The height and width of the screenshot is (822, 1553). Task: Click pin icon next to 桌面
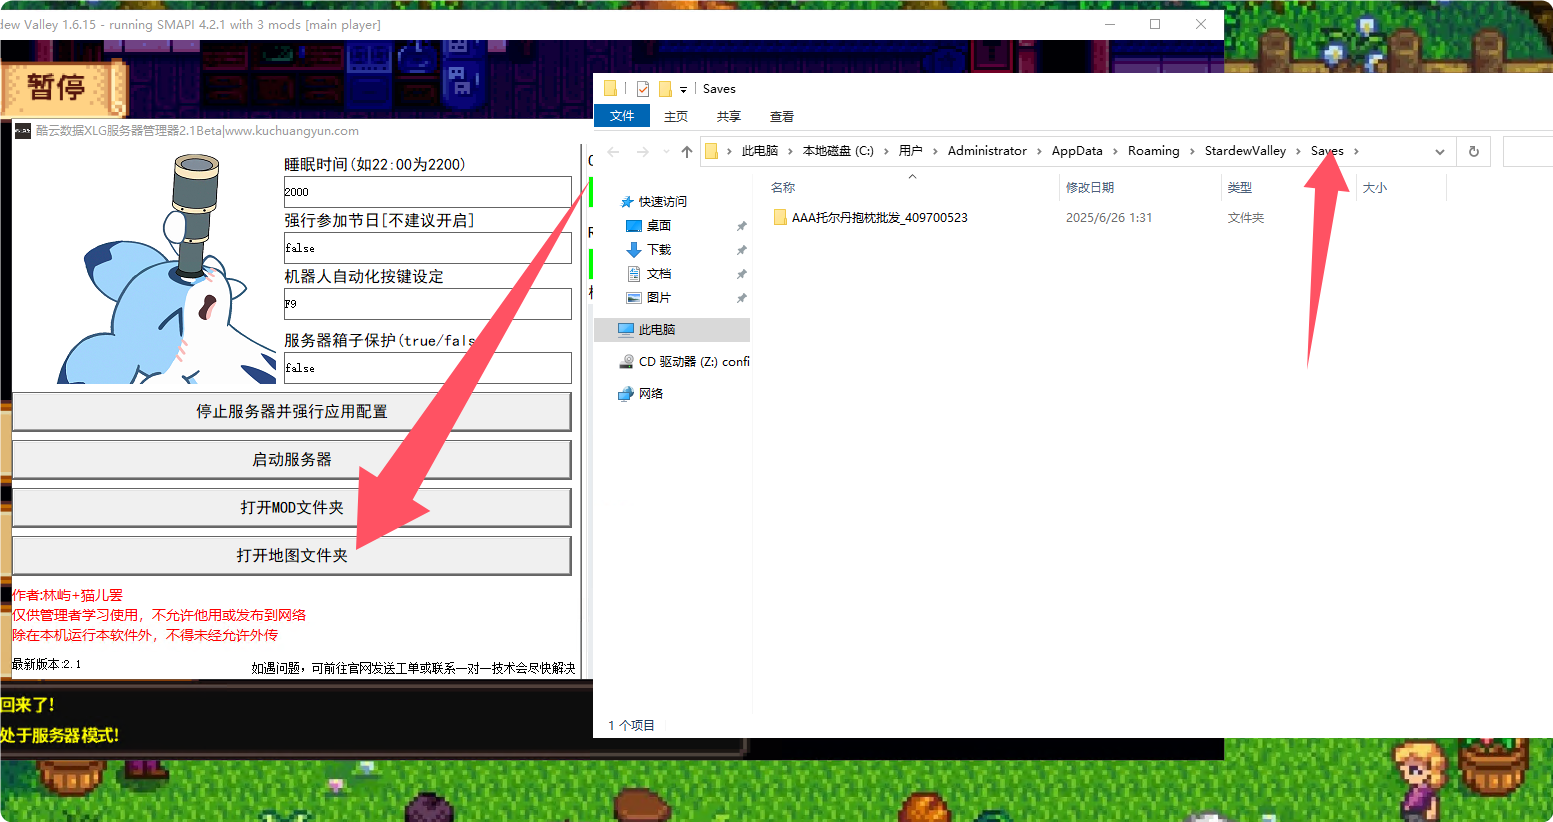click(x=742, y=226)
